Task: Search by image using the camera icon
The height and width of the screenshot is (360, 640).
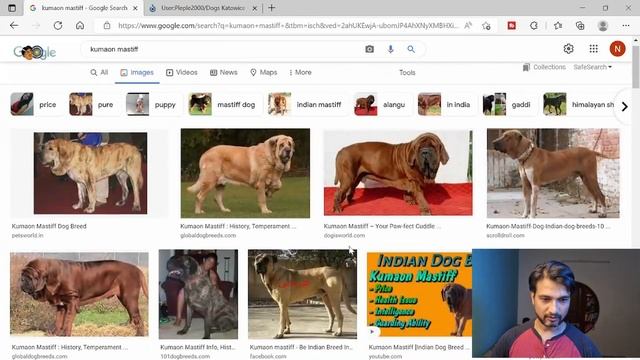Action: point(369,49)
